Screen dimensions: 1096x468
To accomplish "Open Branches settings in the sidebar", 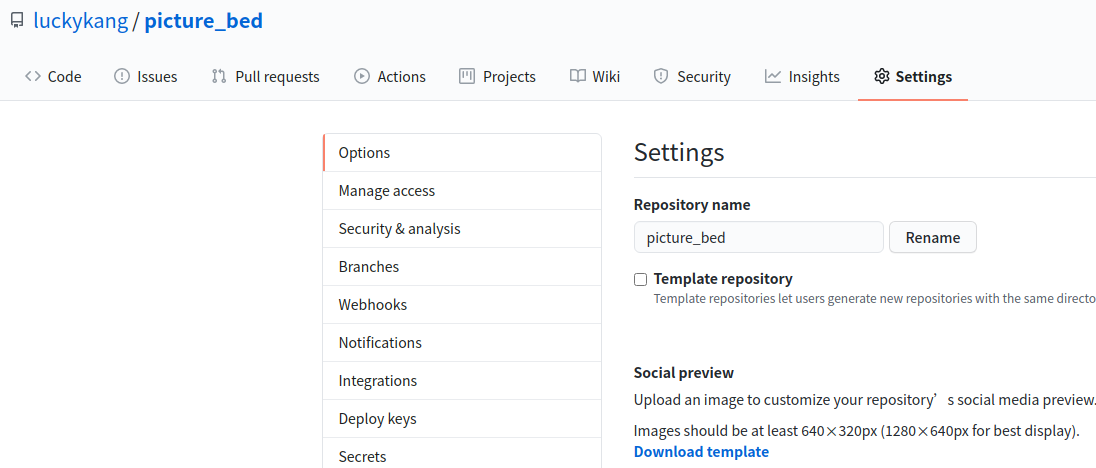I will point(462,267).
